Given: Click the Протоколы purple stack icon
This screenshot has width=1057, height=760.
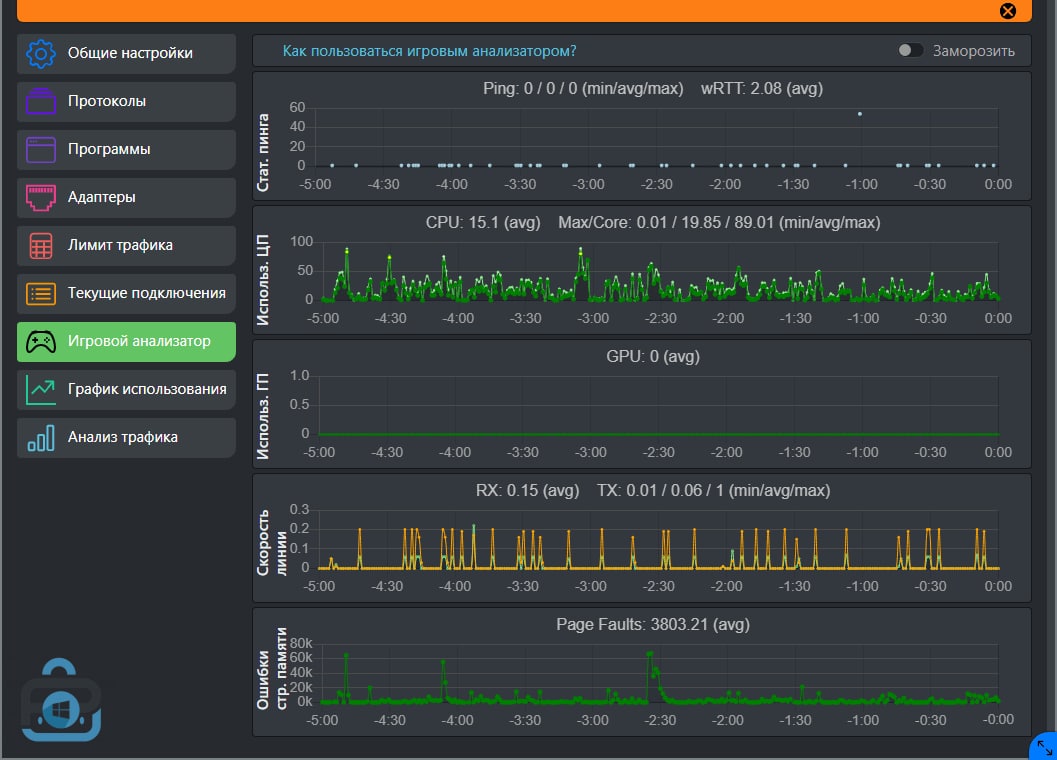Looking at the screenshot, I should [x=41, y=102].
